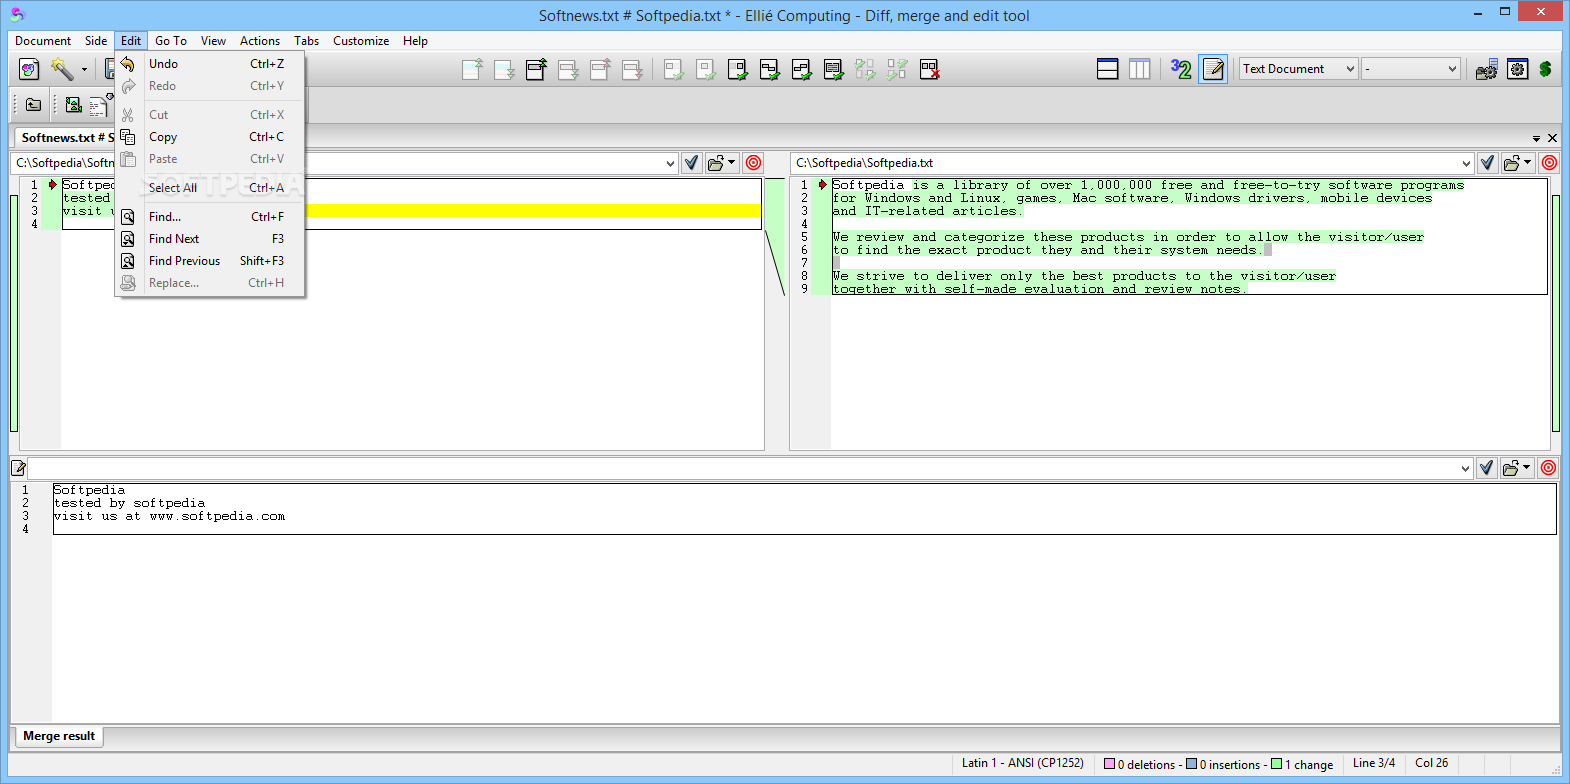Open the Actions menu
The height and width of the screenshot is (784, 1570).
(x=260, y=41)
